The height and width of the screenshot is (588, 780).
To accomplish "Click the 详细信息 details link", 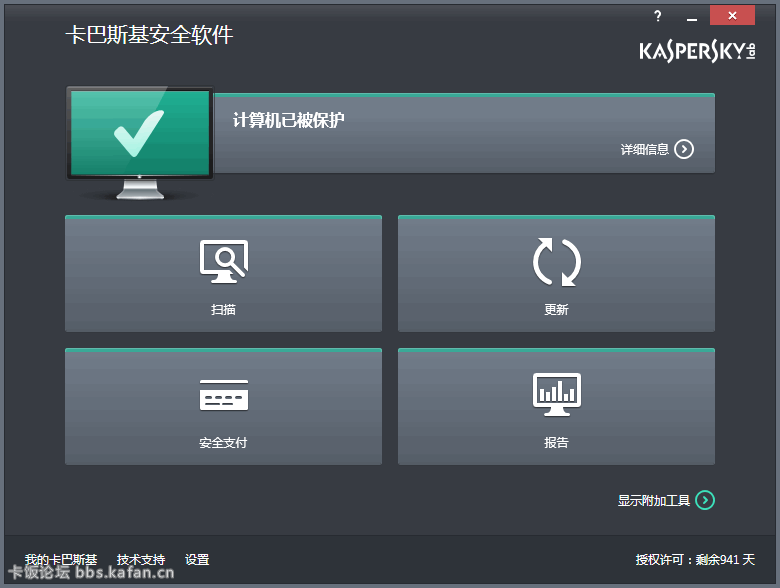I will (x=645, y=149).
